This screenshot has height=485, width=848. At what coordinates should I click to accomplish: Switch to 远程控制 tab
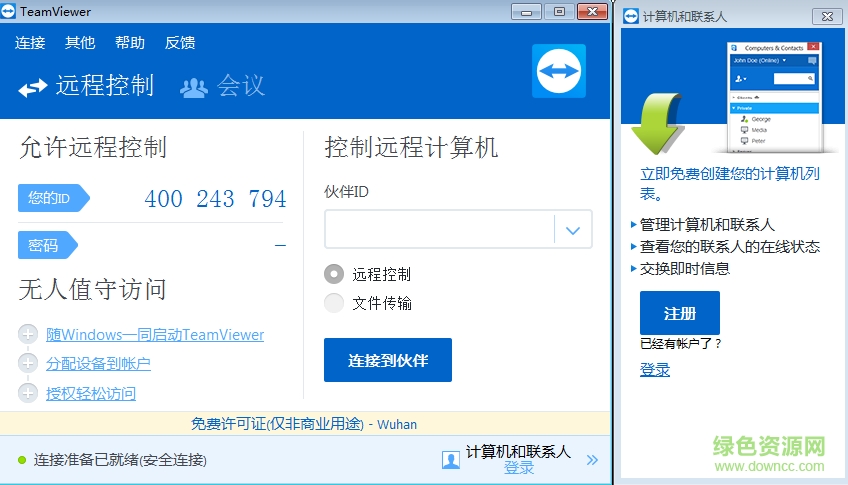tap(87, 86)
